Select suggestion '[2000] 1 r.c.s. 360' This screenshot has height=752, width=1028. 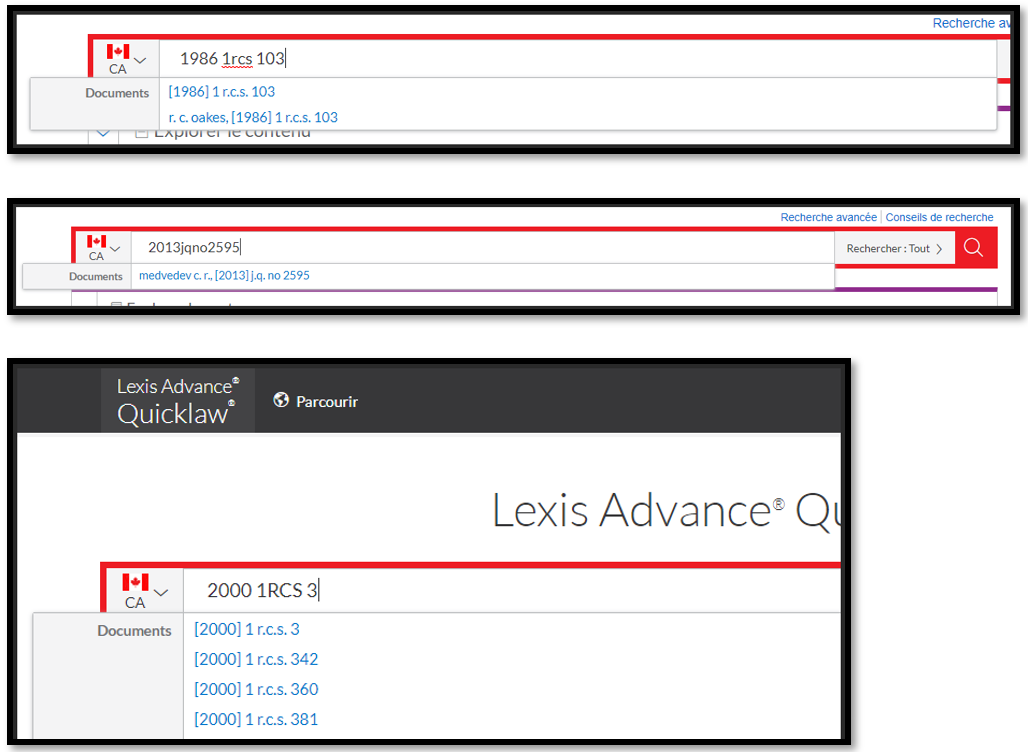tap(256, 689)
